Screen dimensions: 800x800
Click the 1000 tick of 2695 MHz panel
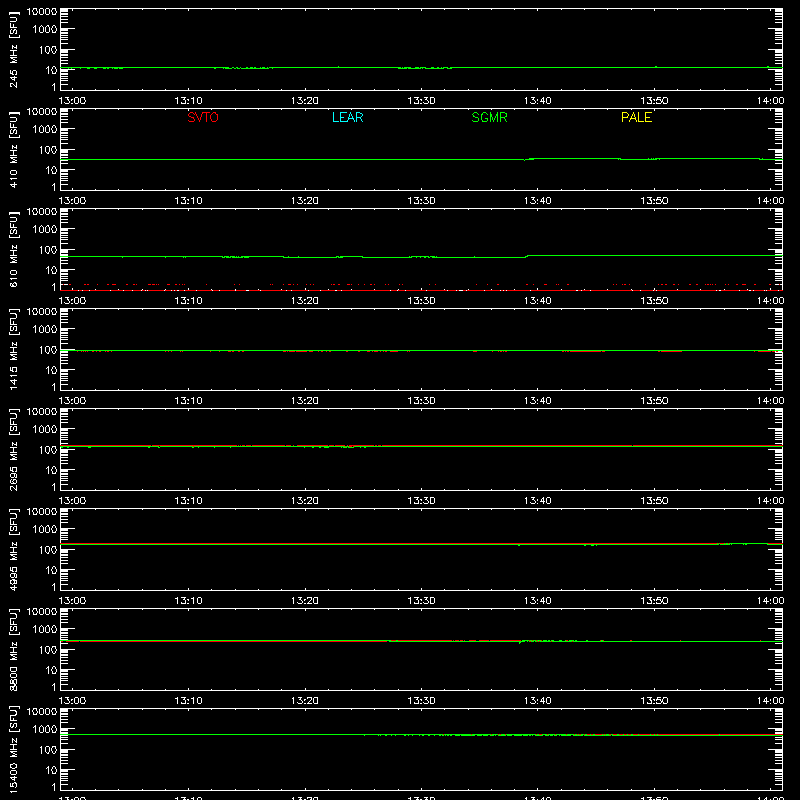point(45,430)
